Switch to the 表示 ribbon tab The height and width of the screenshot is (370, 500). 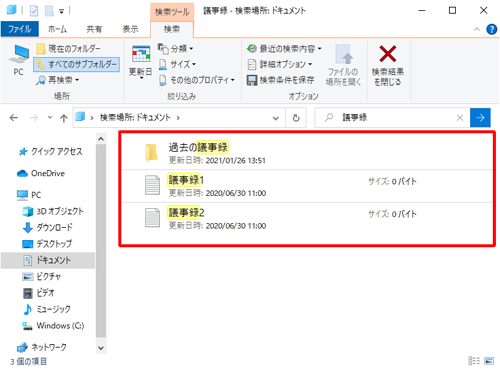click(130, 29)
